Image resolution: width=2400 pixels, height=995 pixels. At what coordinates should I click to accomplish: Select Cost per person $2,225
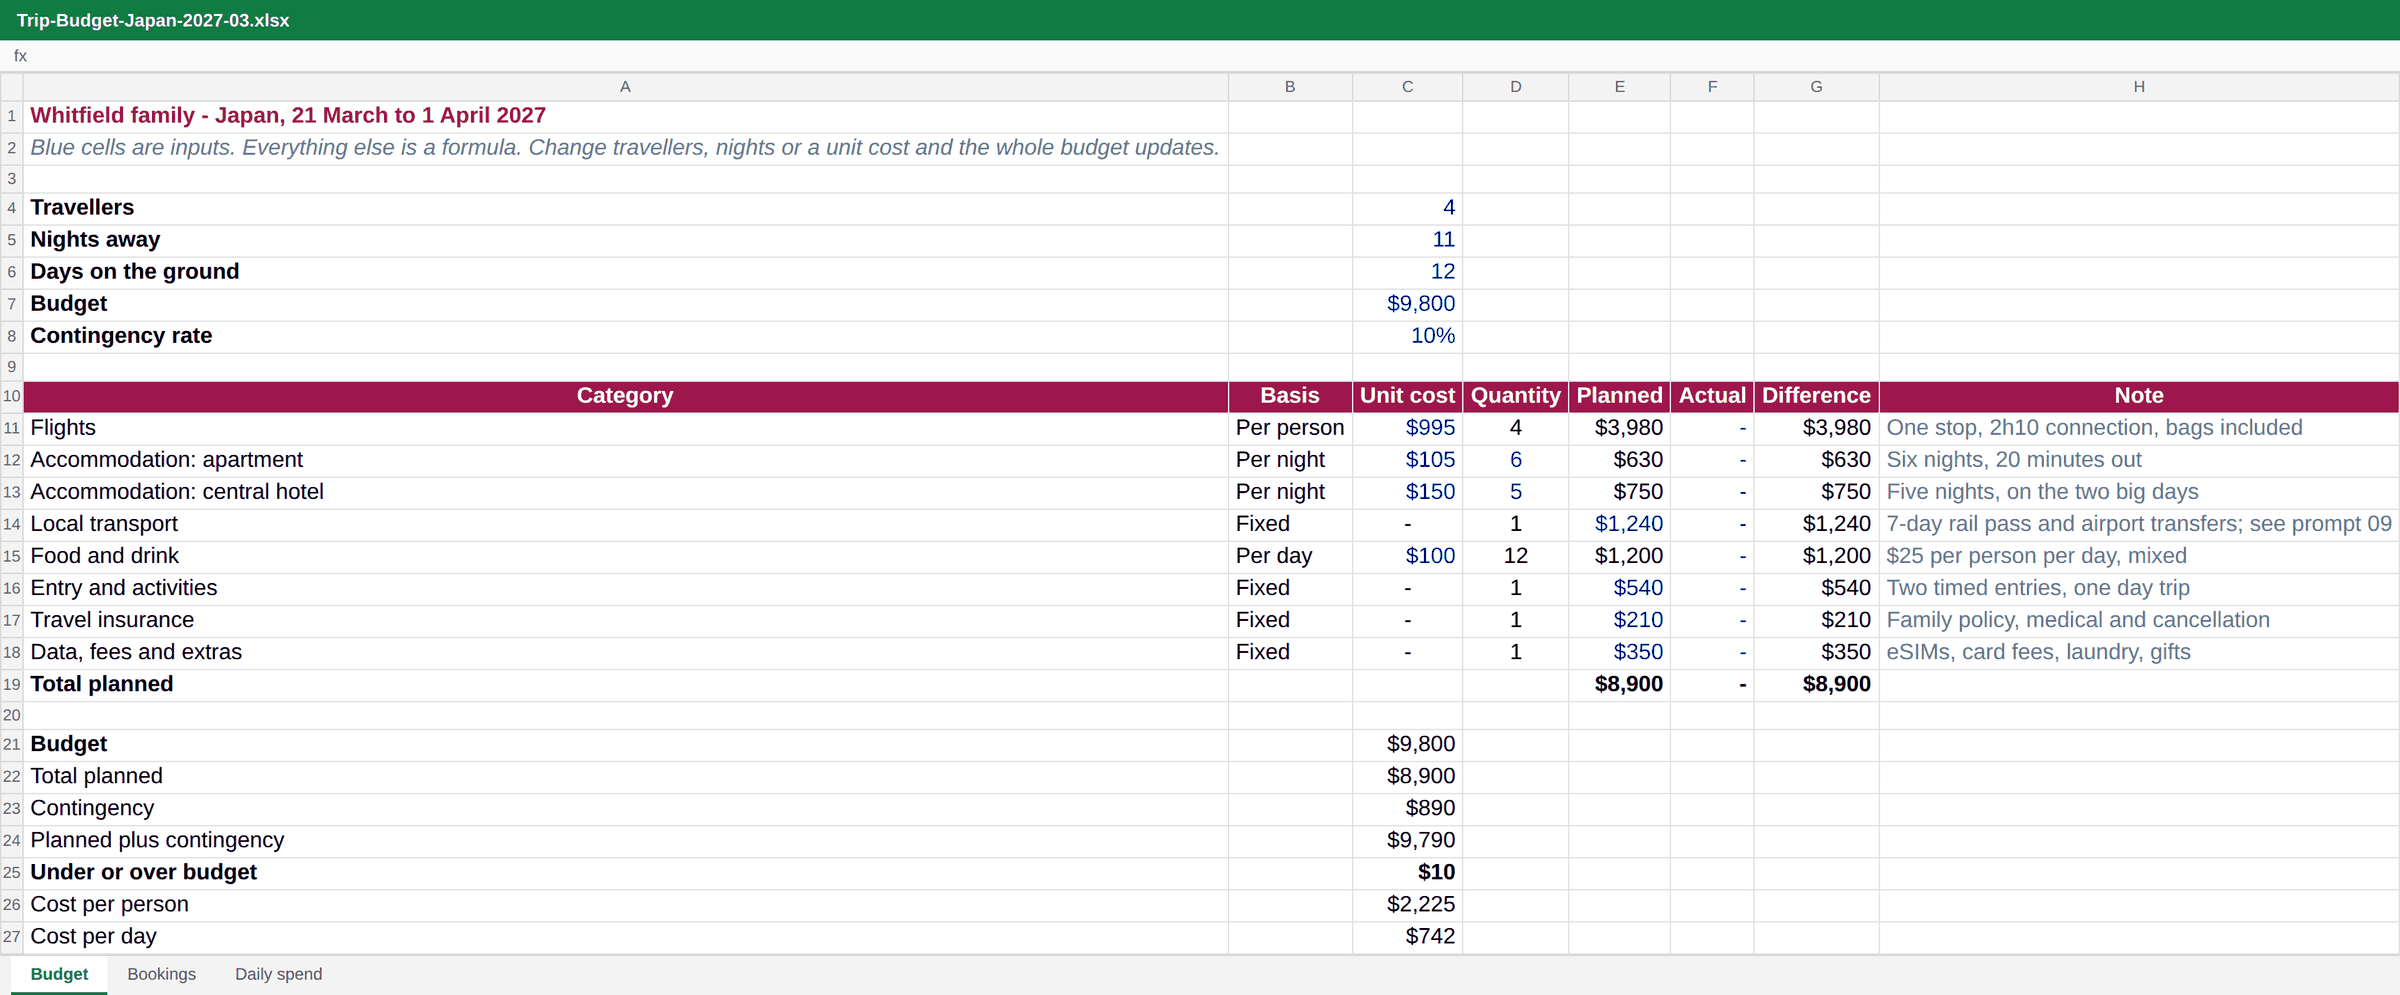coord(1407,905)
